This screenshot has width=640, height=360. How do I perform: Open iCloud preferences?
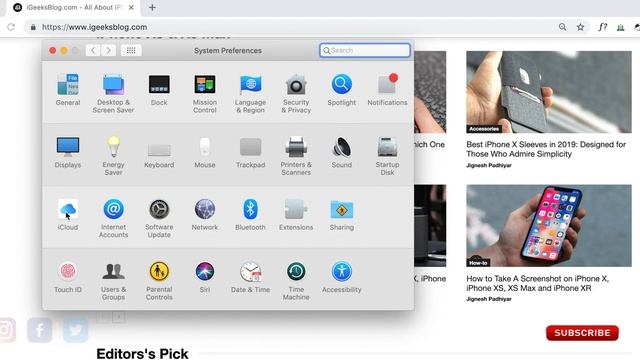click(68, 215)
